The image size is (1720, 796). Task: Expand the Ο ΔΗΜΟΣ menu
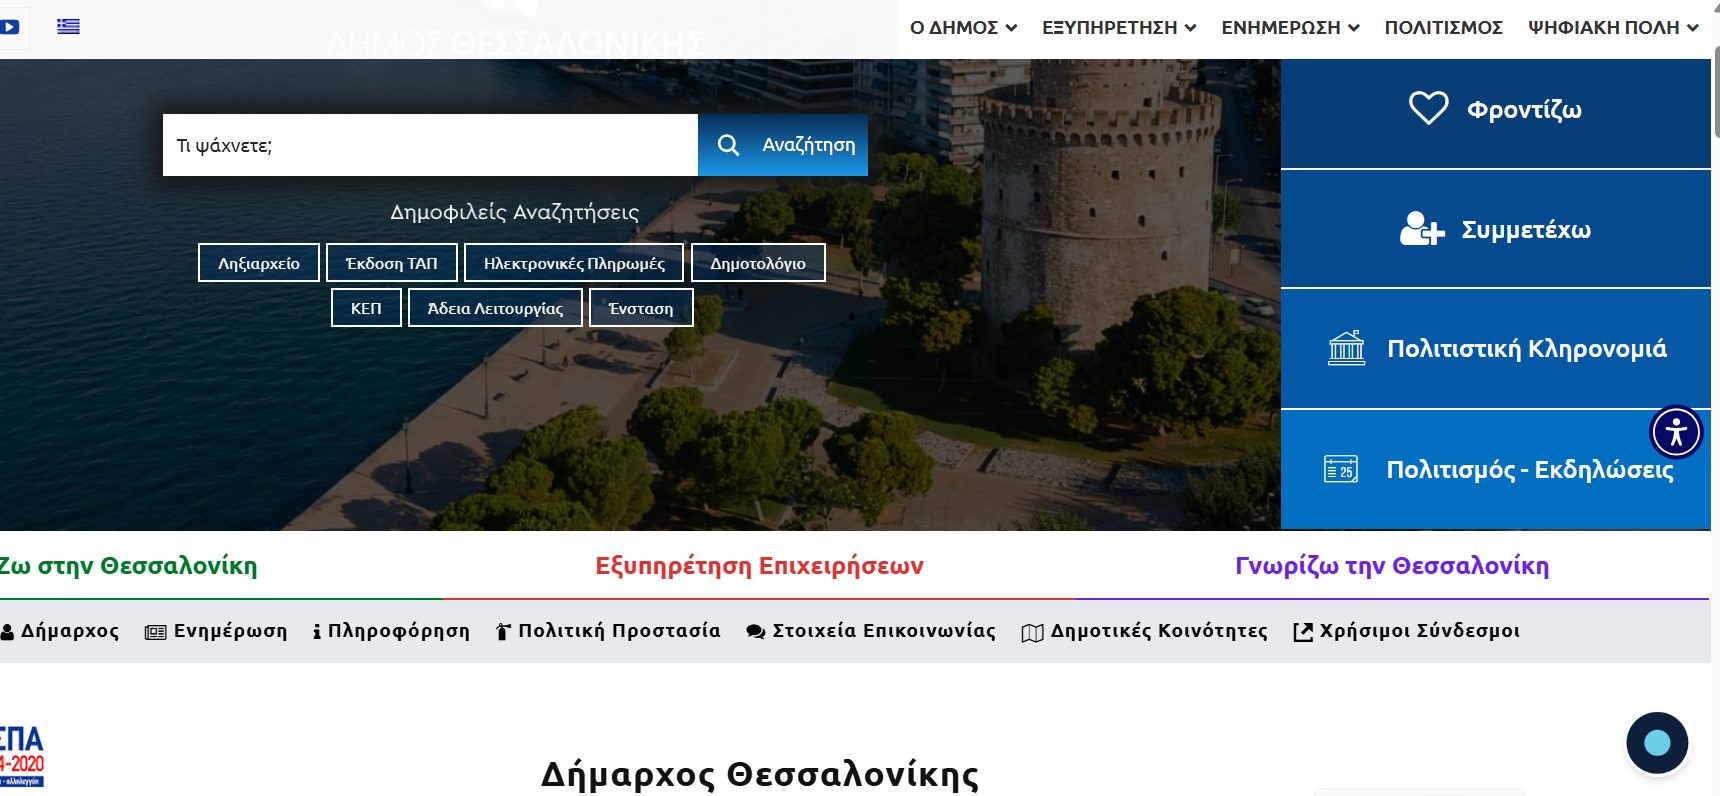click(x=963, y=28)
